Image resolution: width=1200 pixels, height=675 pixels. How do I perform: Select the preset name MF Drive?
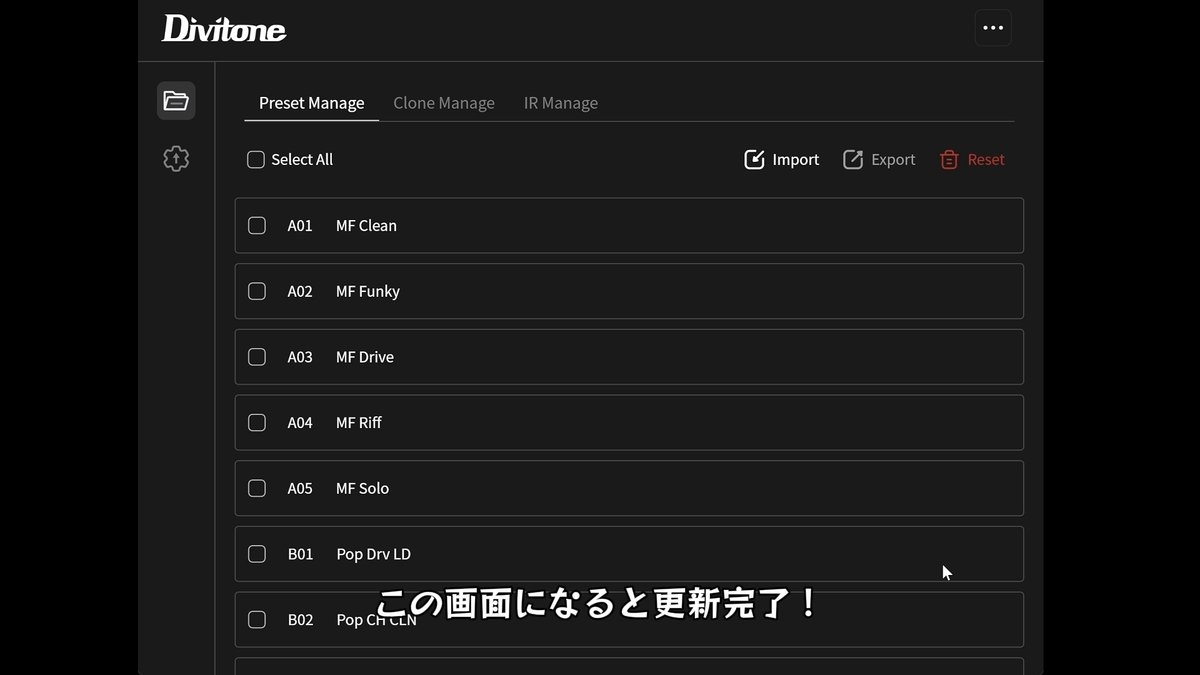[x=365, y=356]
